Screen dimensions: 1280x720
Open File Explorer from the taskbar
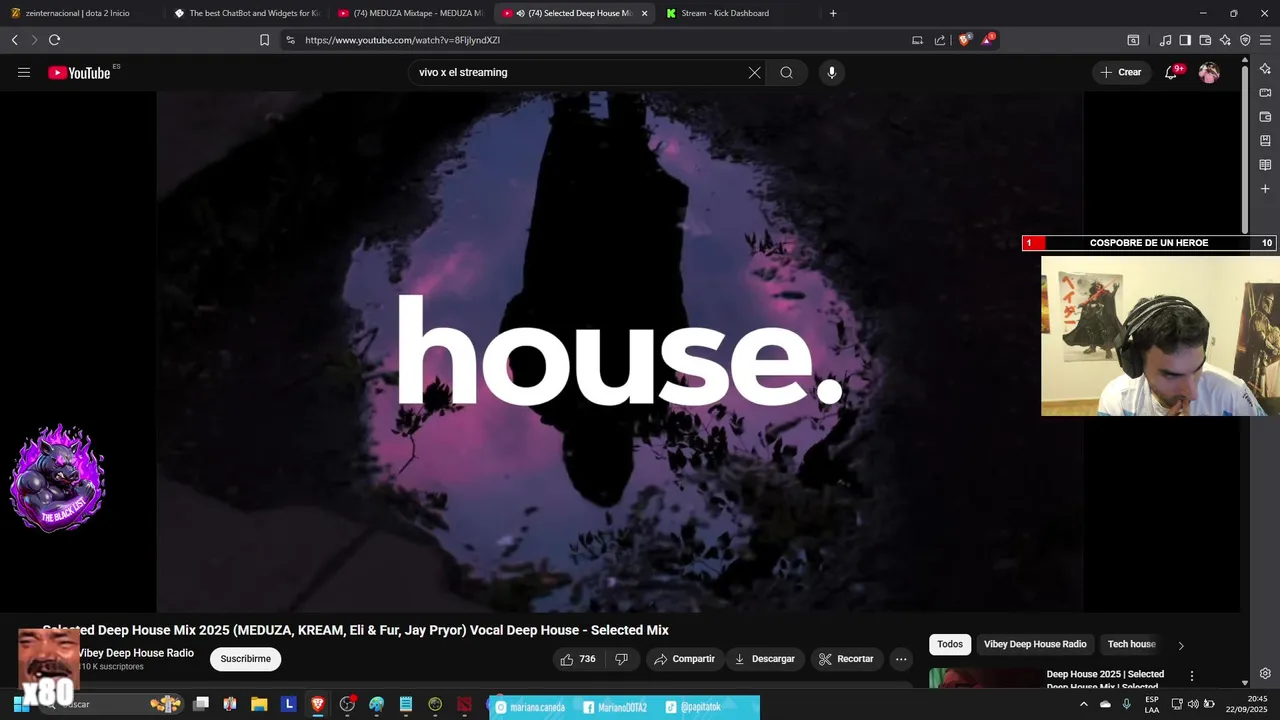pyautogui.click(x=259, y=704)
